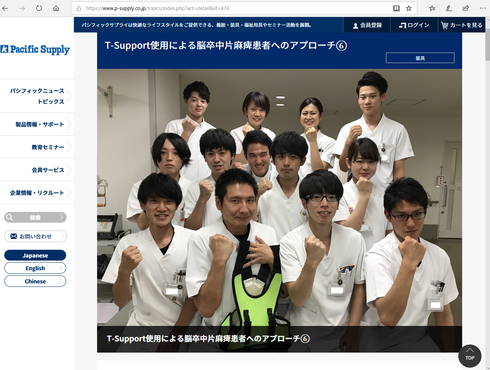Open the favorites hub icon

pos(432,8)
